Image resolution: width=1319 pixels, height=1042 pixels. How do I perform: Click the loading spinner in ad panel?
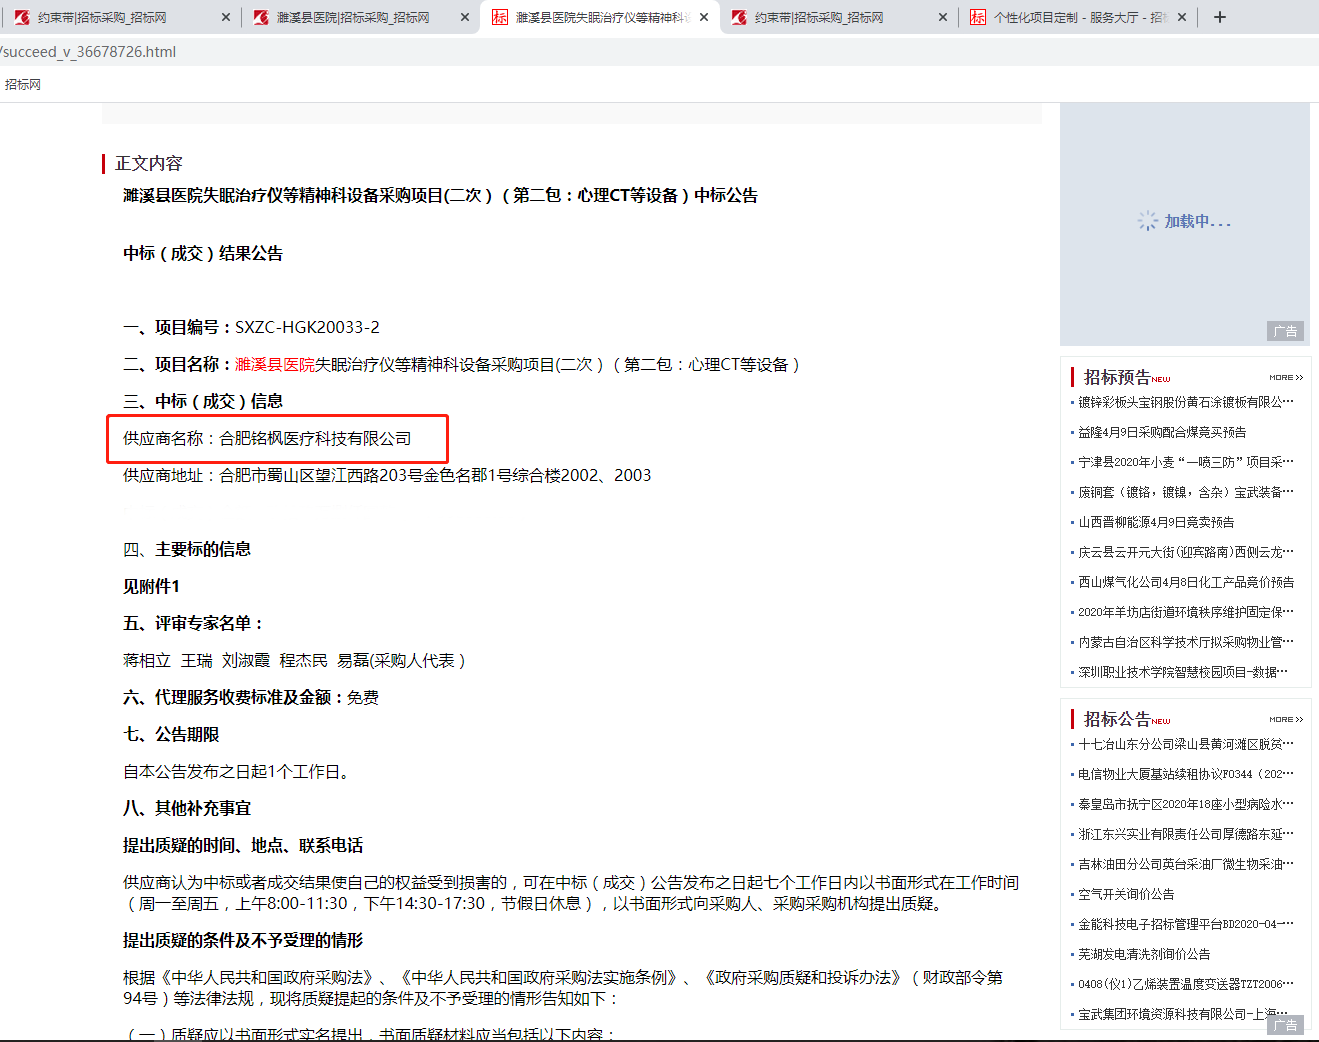[x=1147, y=221]
